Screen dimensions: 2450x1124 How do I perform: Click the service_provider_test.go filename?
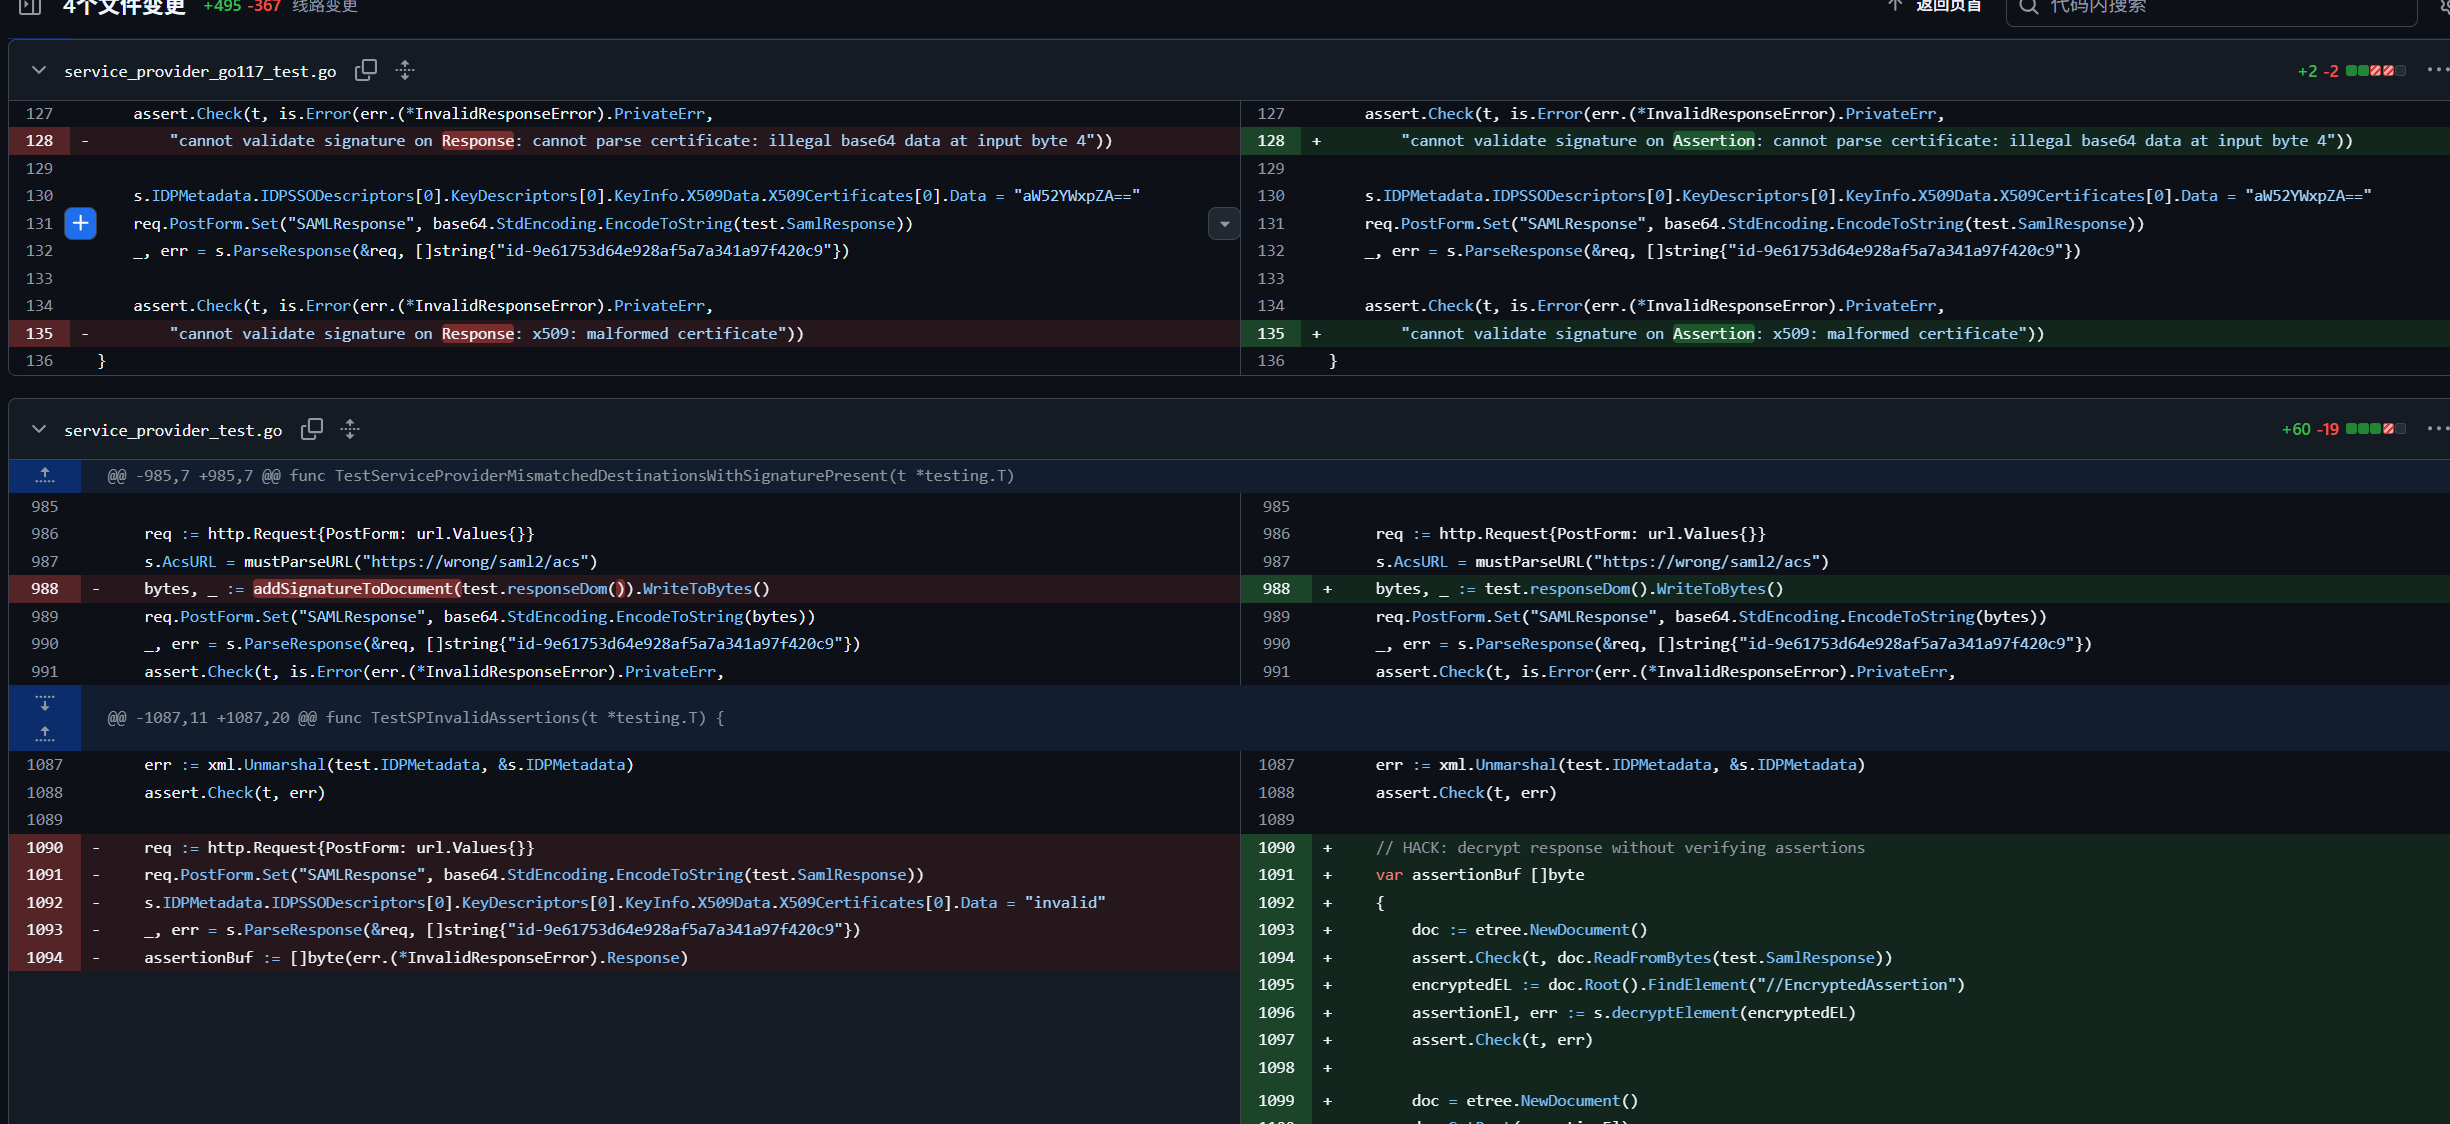point(173,430)
